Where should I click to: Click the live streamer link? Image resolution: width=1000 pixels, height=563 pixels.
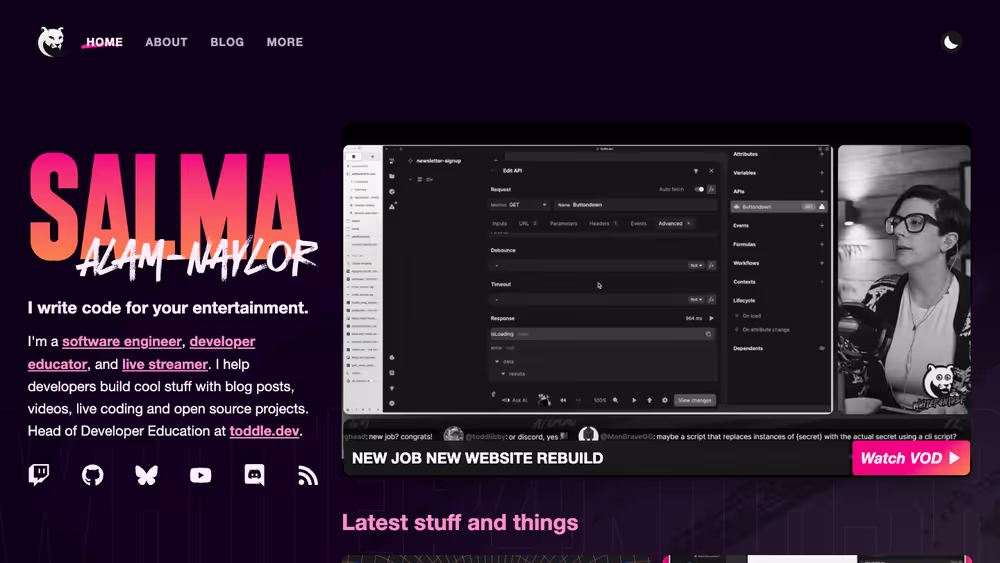coord(165,364)
